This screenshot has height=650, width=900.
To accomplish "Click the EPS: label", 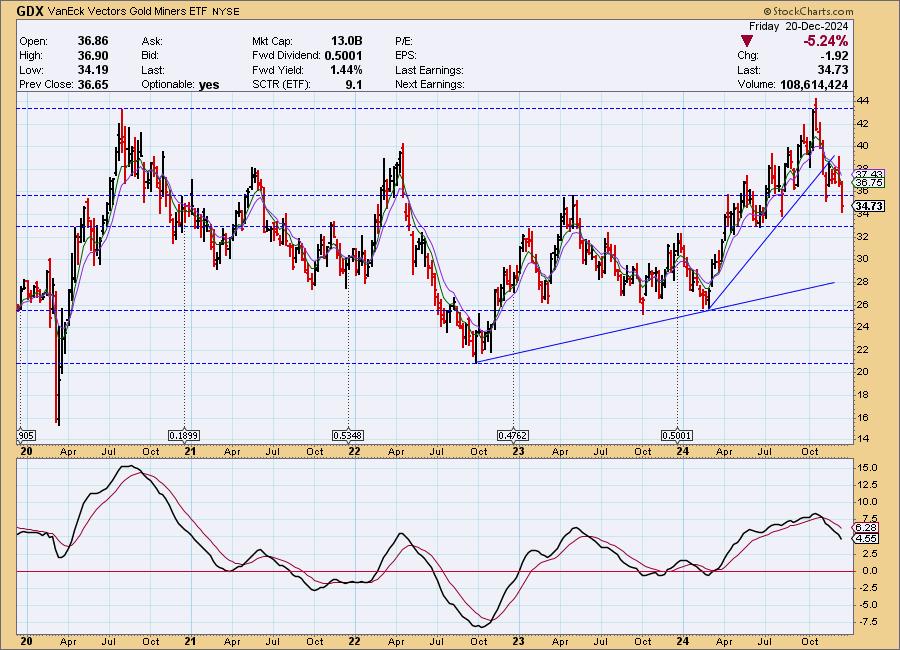I will 406,56.
